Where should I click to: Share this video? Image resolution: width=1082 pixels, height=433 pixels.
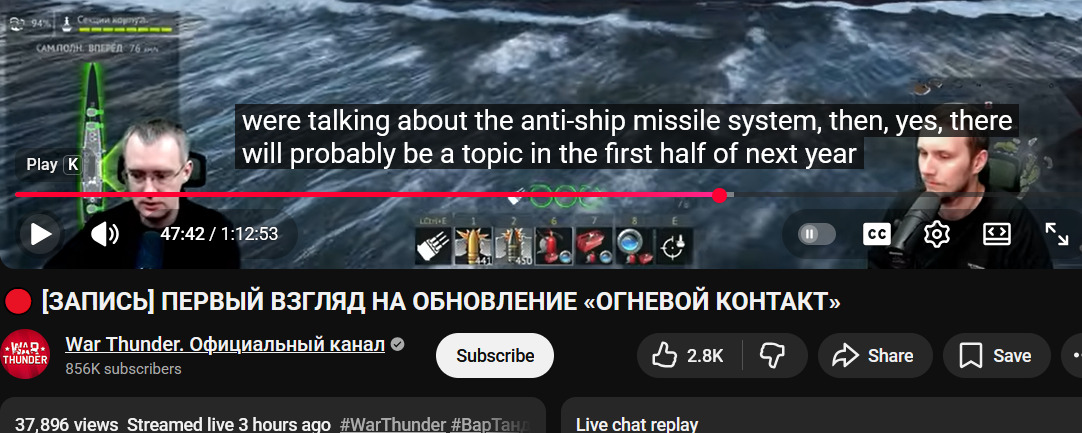[x=875, y=356]
